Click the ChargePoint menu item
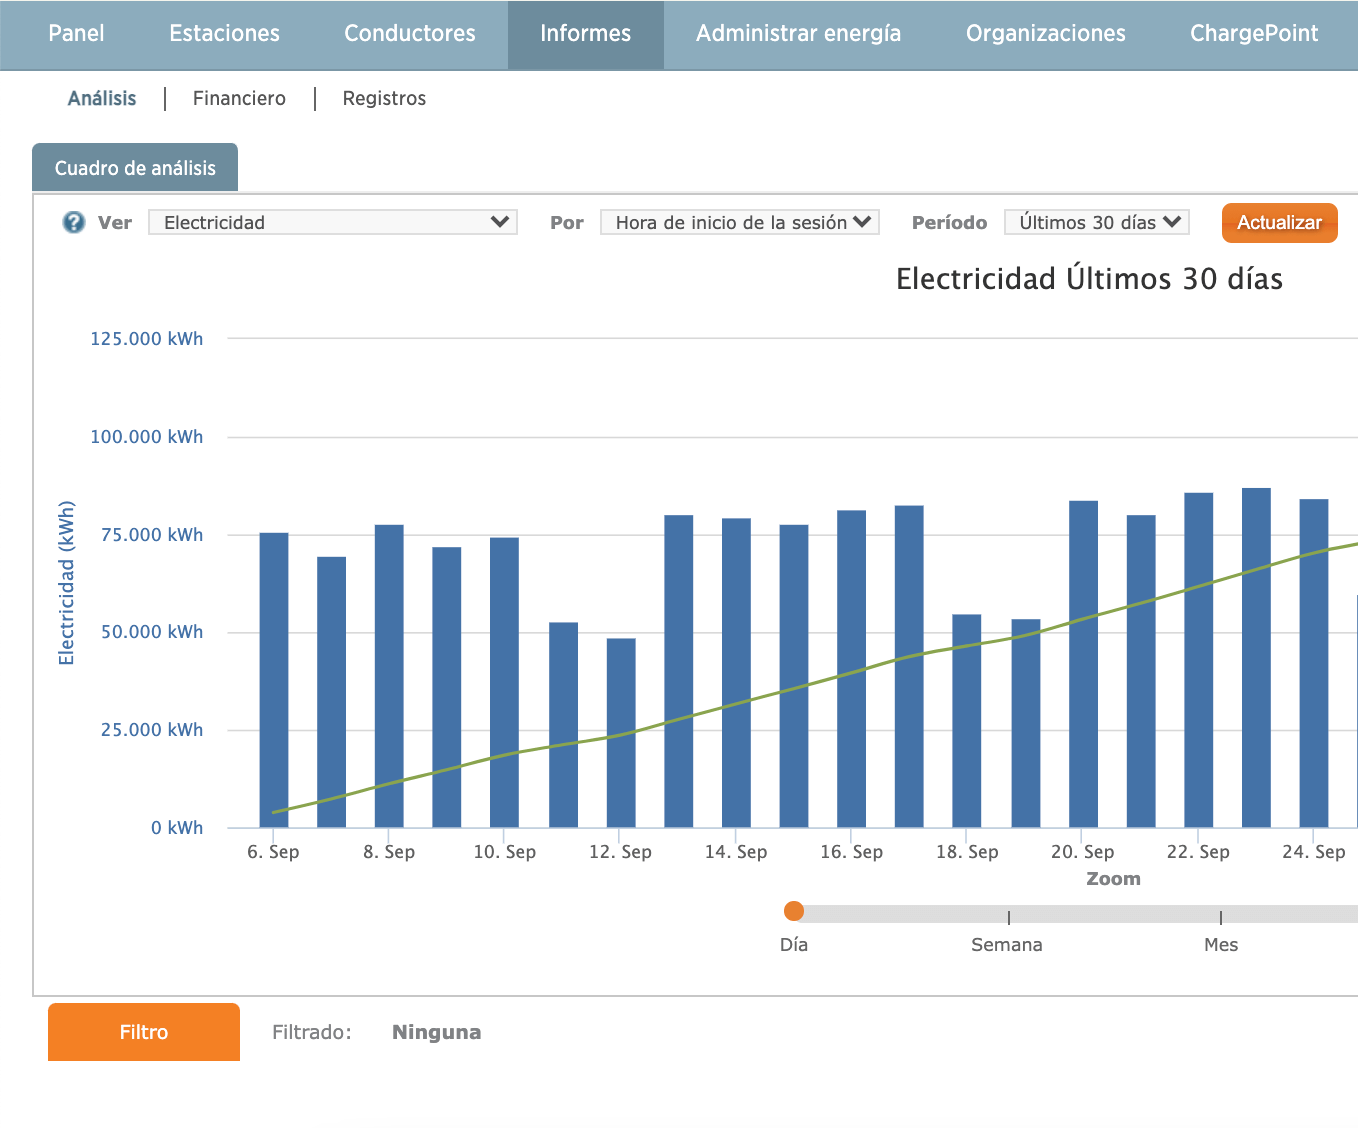The image size is (1358, 1128). (1253, 34)
